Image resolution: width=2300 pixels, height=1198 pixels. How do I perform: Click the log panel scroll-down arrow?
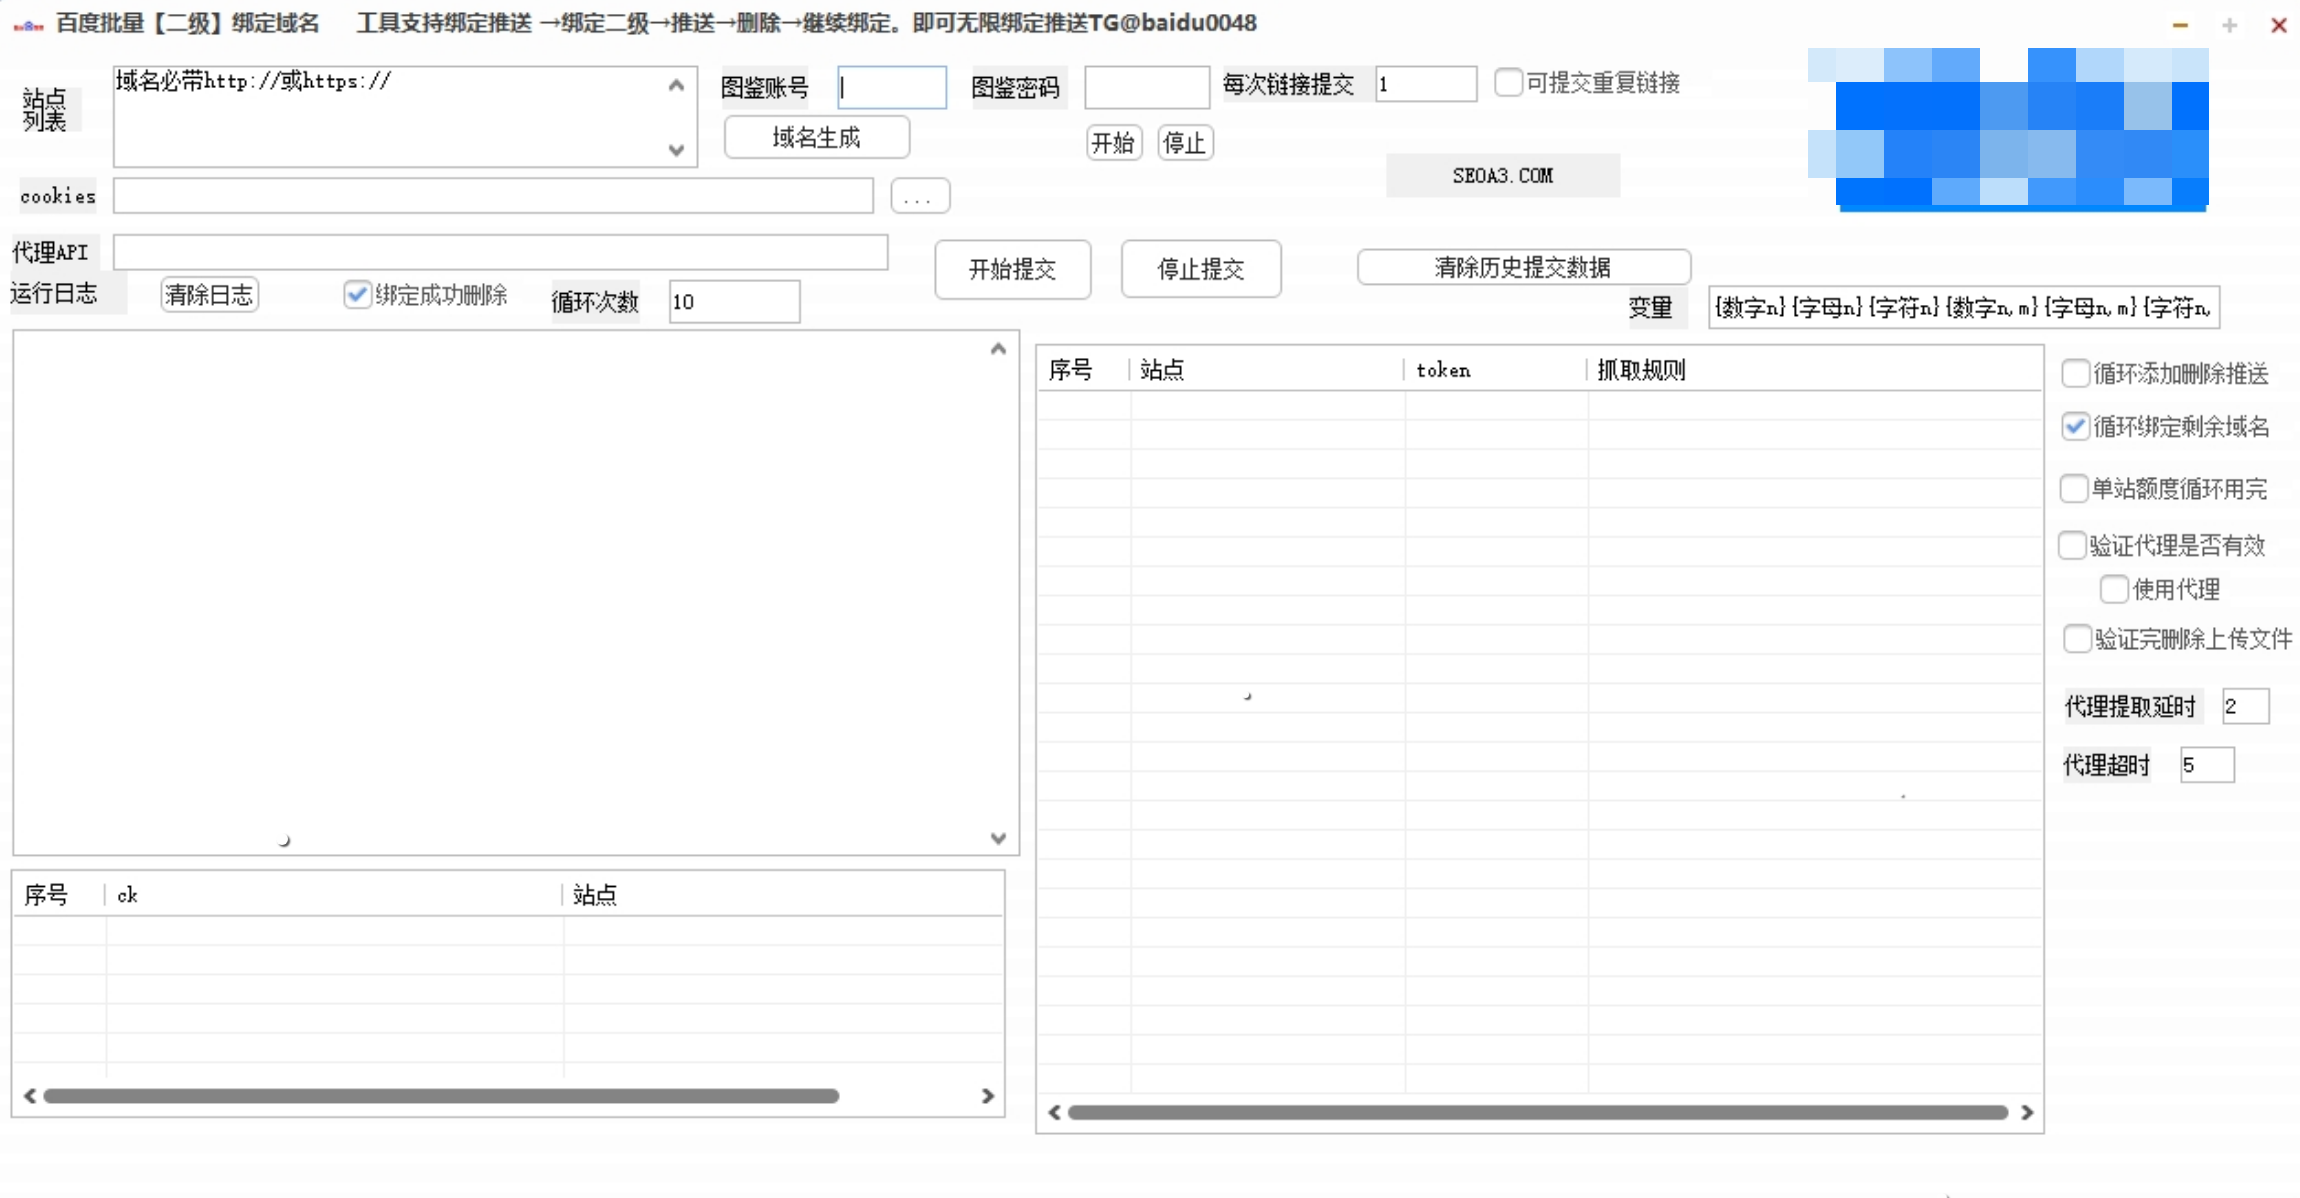(997, 838)
